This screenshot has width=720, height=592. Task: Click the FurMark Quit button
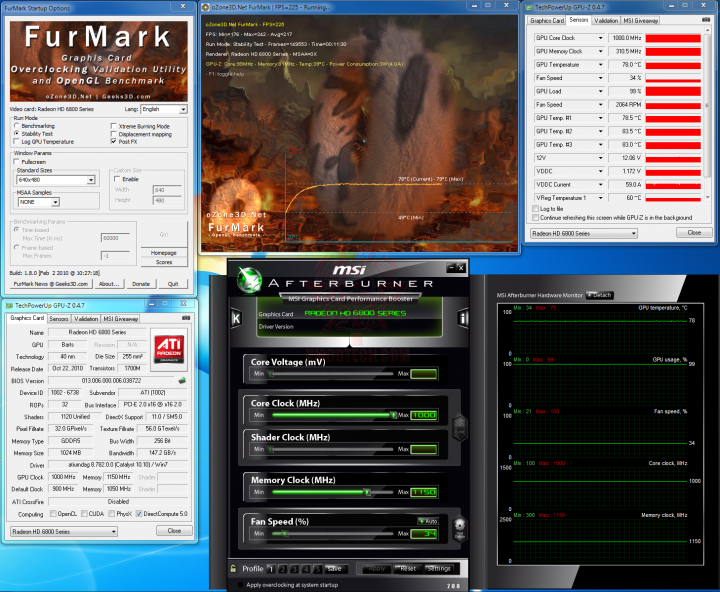coord(173,284)
